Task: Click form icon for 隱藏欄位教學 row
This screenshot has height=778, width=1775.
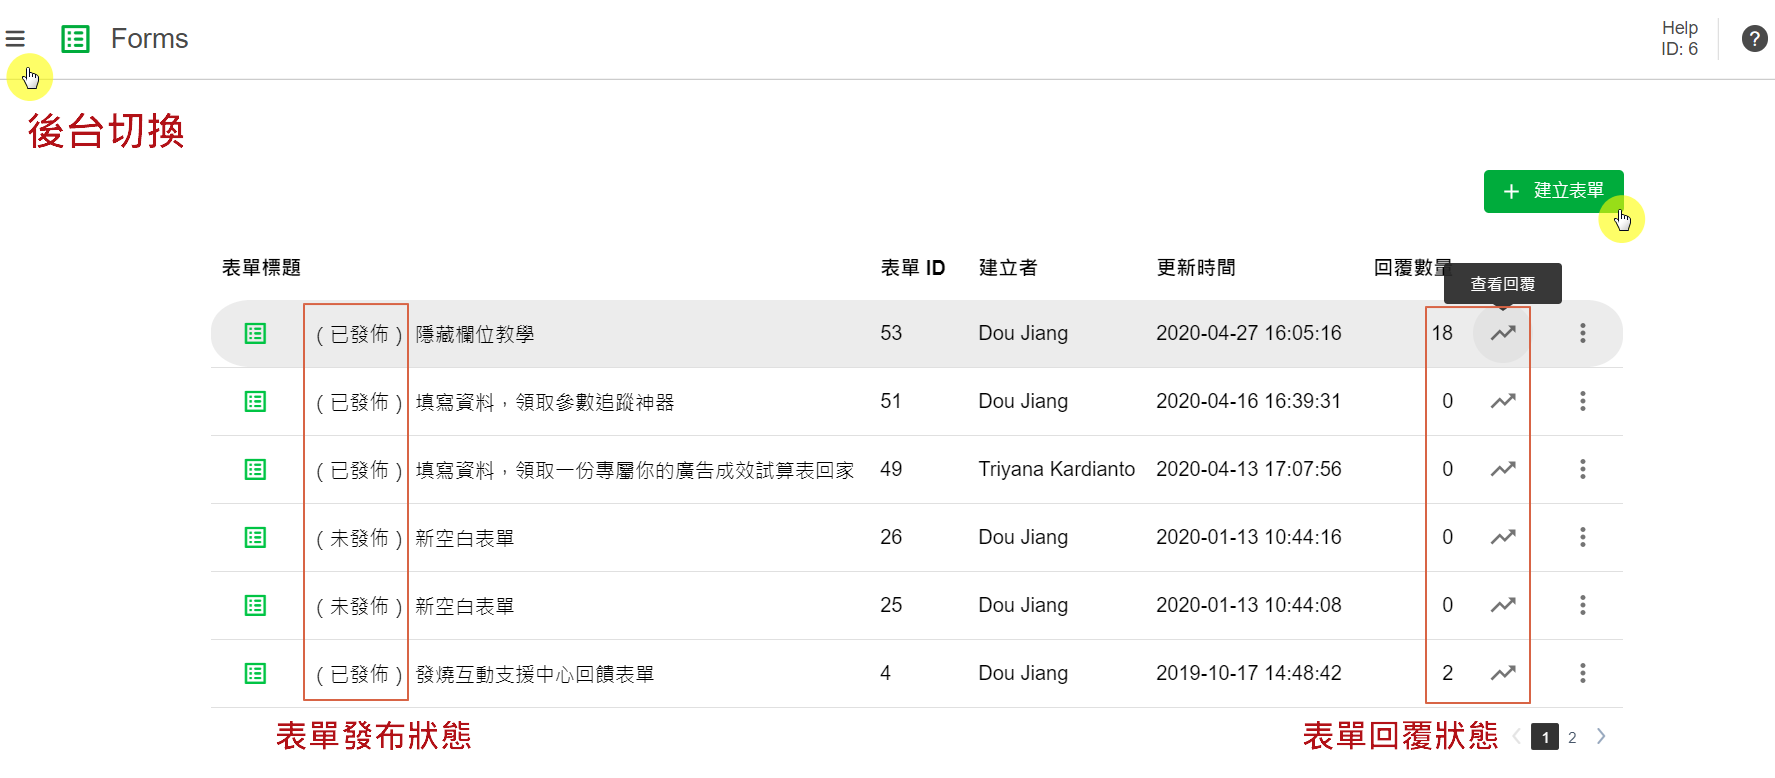Action: (x=256, y=333)
